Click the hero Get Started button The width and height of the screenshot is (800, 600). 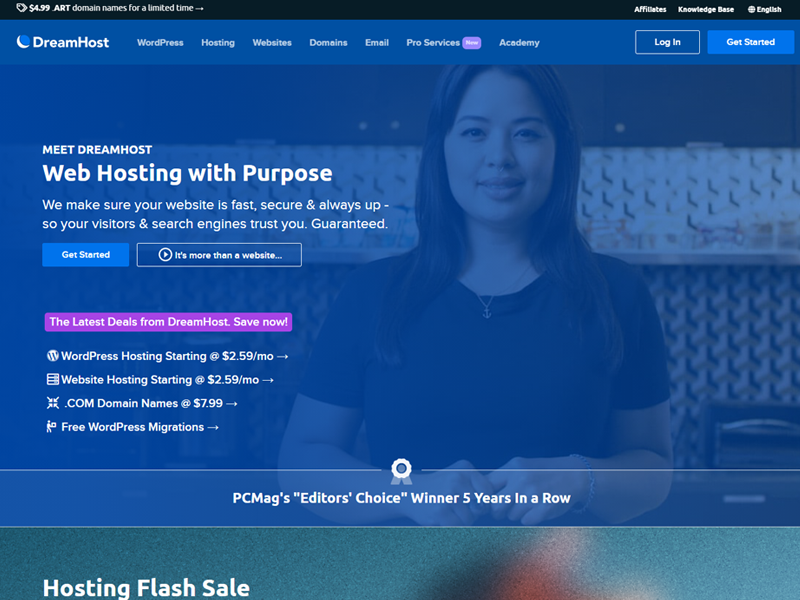pos(86,255)
